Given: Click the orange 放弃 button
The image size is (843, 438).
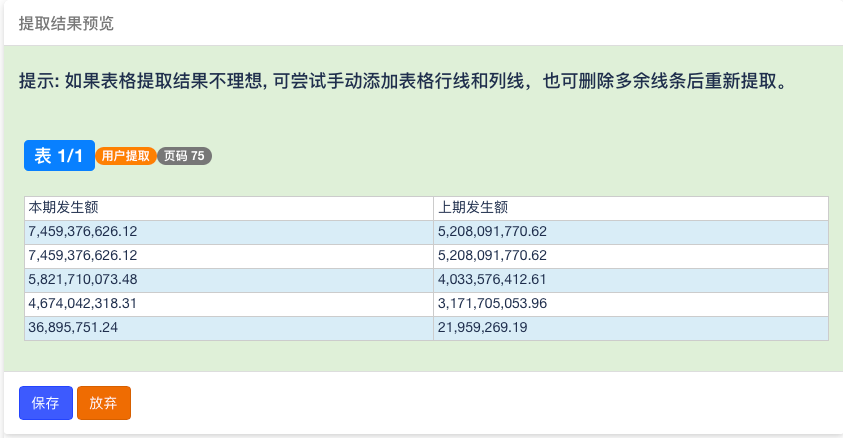Looking at the screenshot, I should [104, 403].
